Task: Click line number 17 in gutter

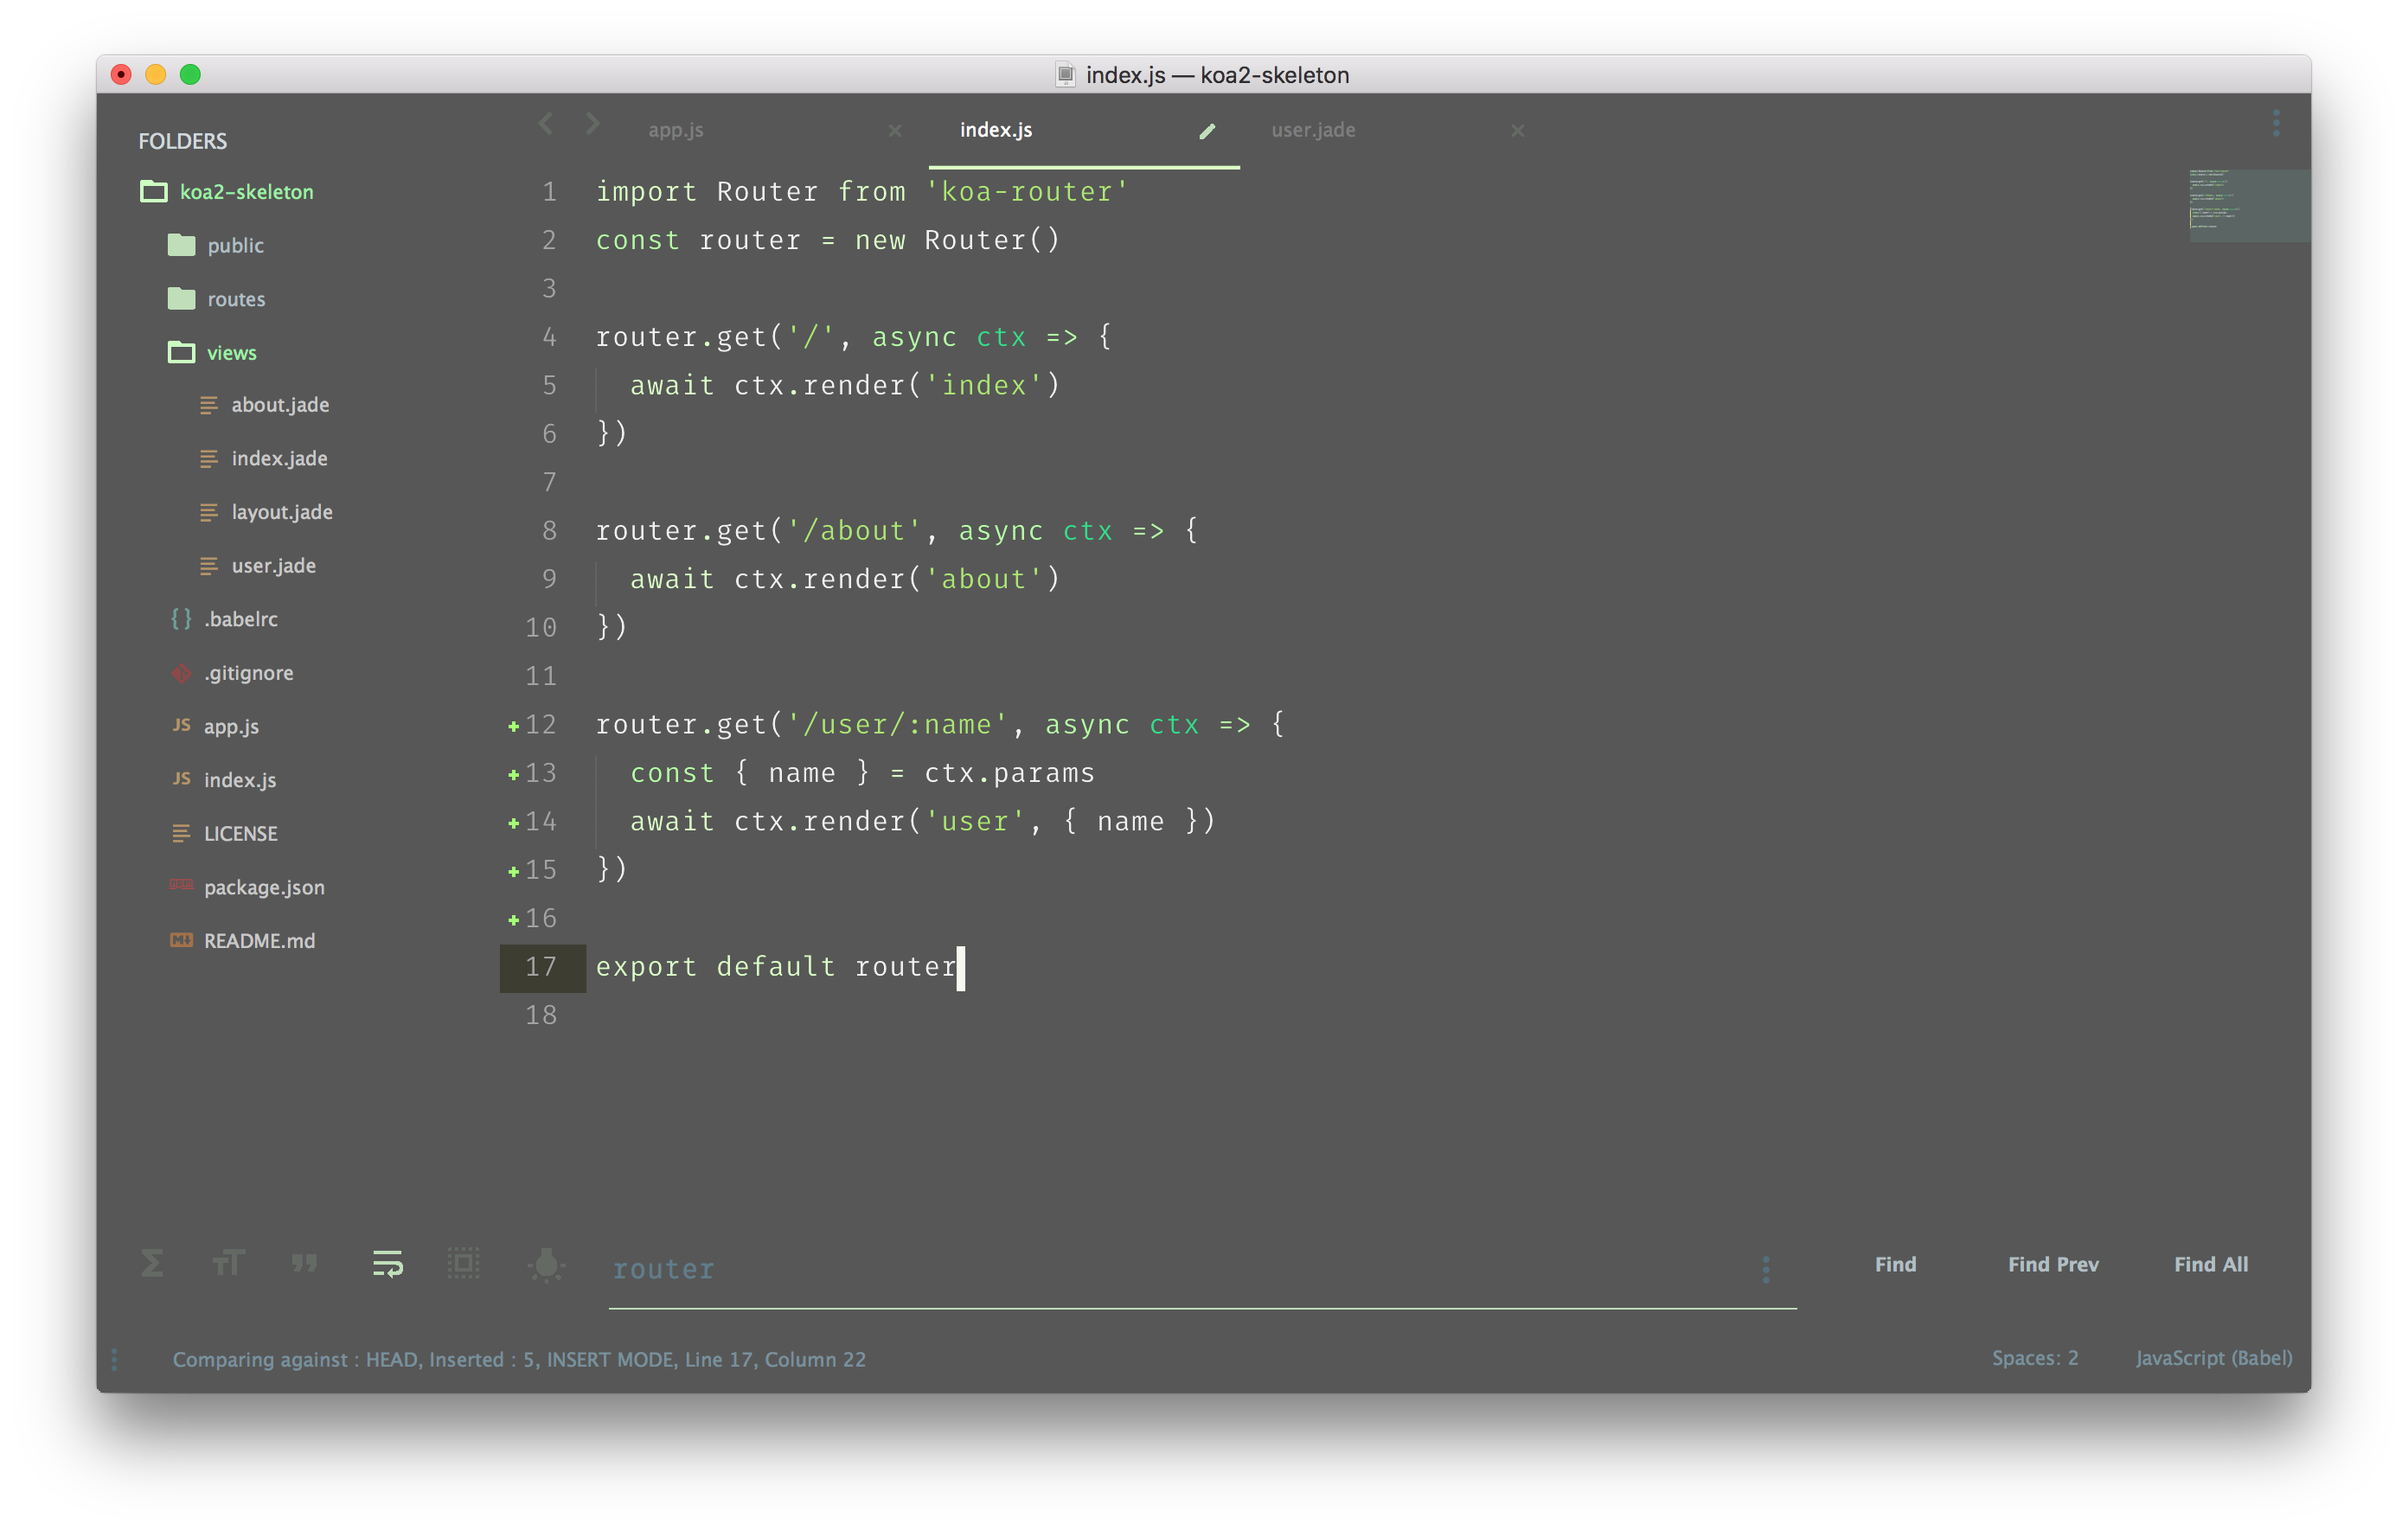Action: (541, 967)
